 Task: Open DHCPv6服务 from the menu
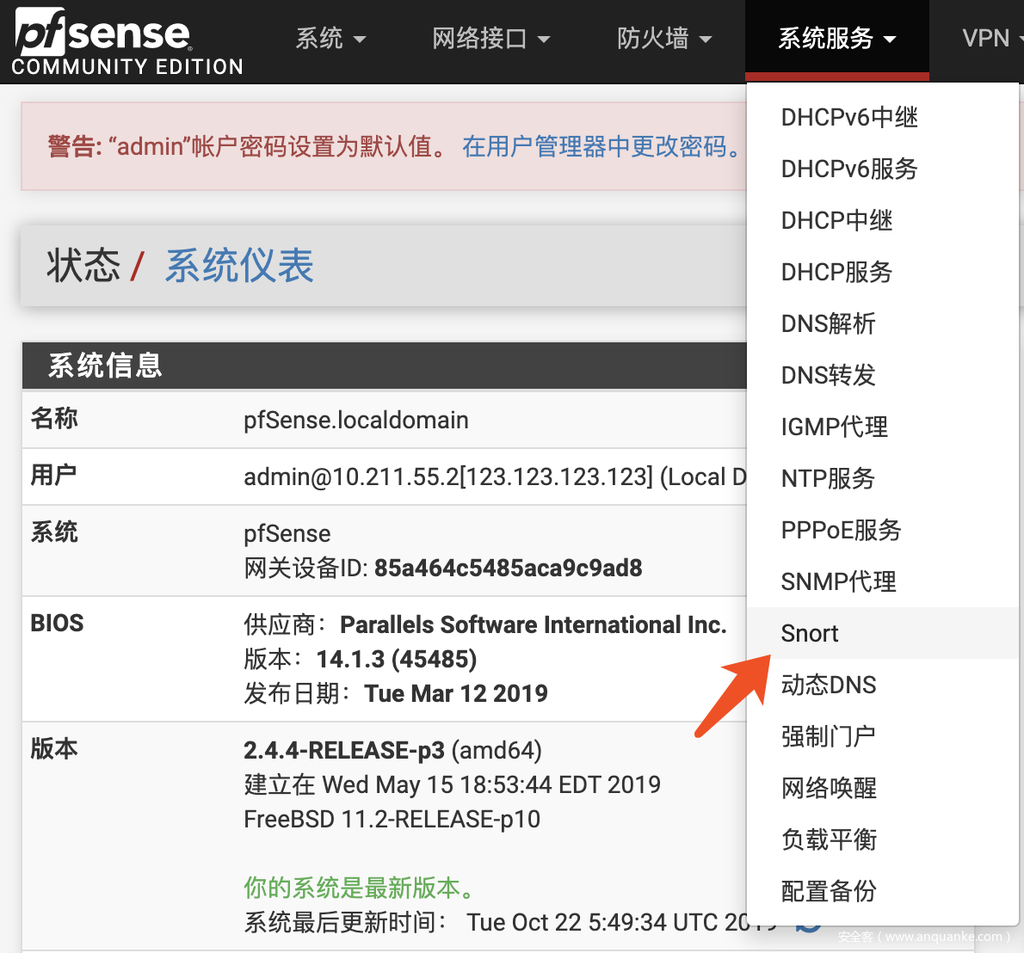849,169
